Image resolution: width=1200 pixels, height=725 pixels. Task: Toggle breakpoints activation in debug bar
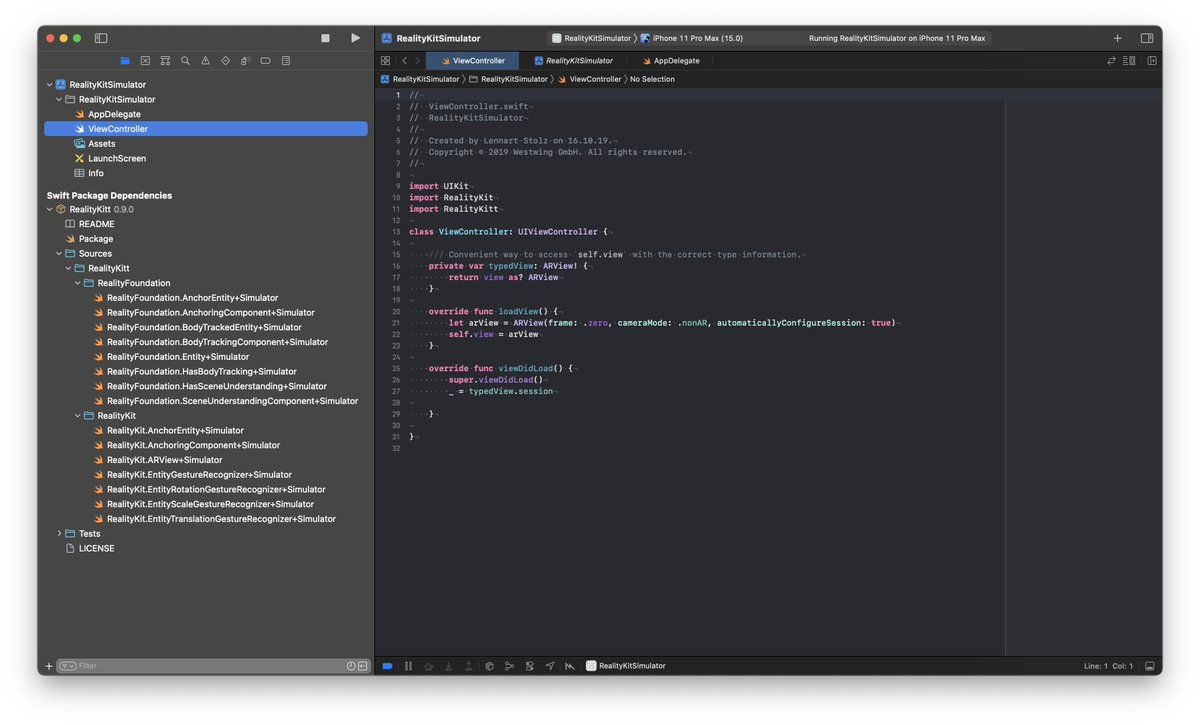pos(387,666)
